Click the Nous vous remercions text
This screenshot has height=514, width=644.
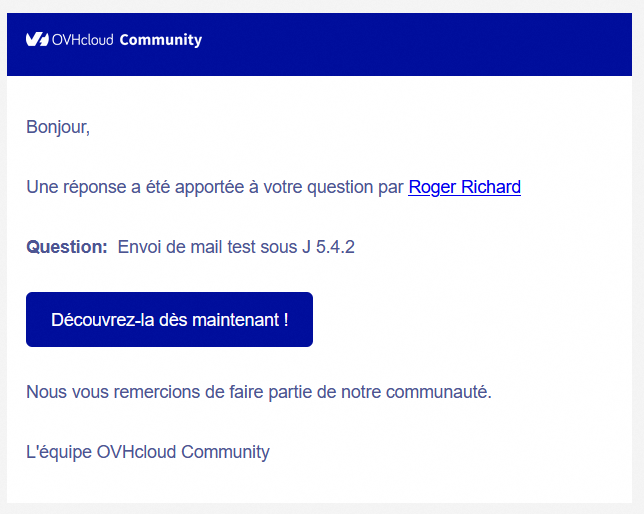[x=110, y=392]
